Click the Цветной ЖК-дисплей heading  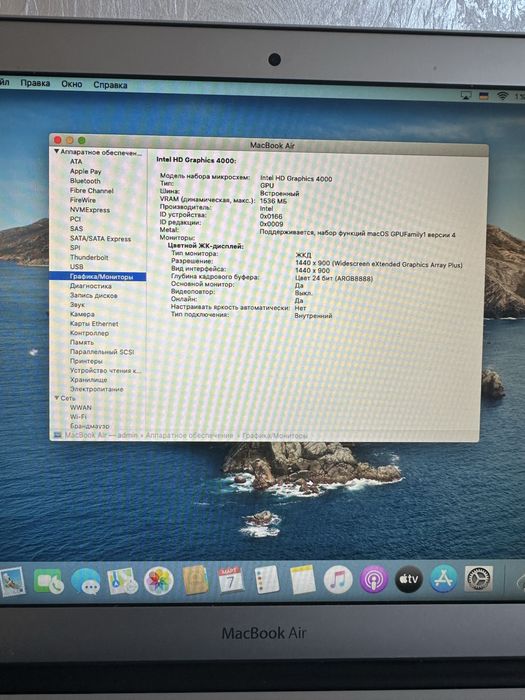click(x=205, y=246)
